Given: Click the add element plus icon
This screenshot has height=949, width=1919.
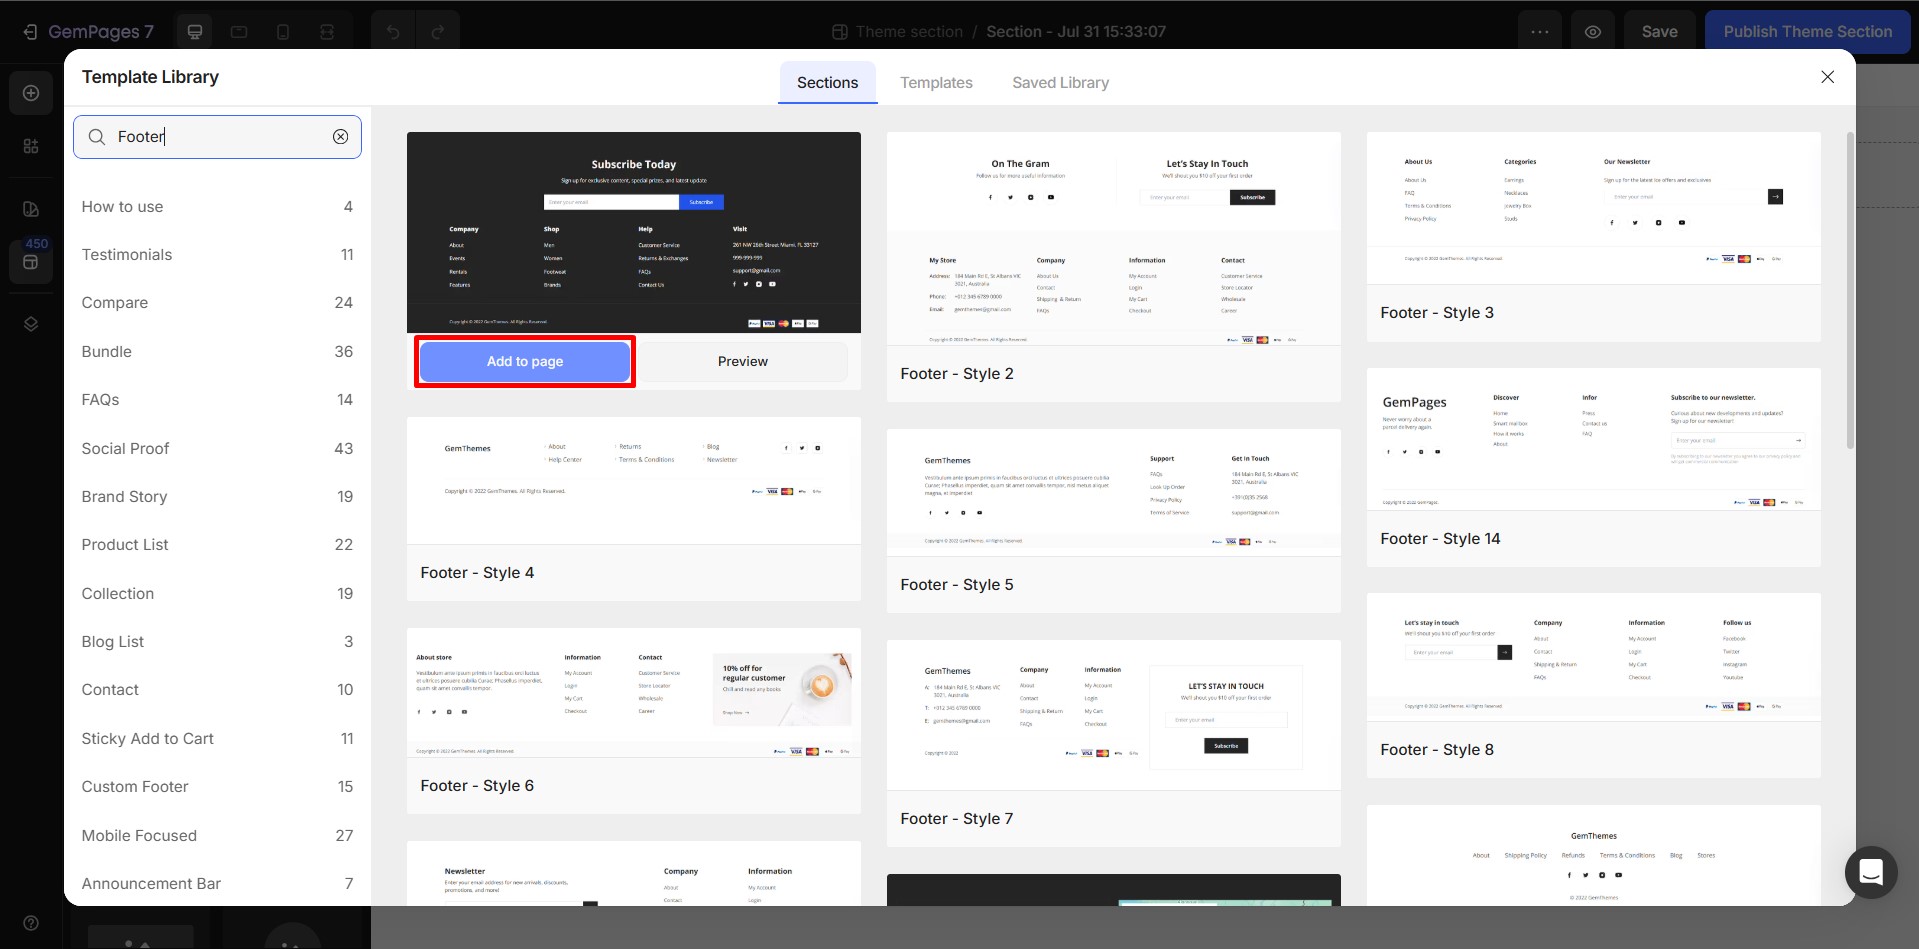Looking at the screenshot, I should click(x=30, y=92).
